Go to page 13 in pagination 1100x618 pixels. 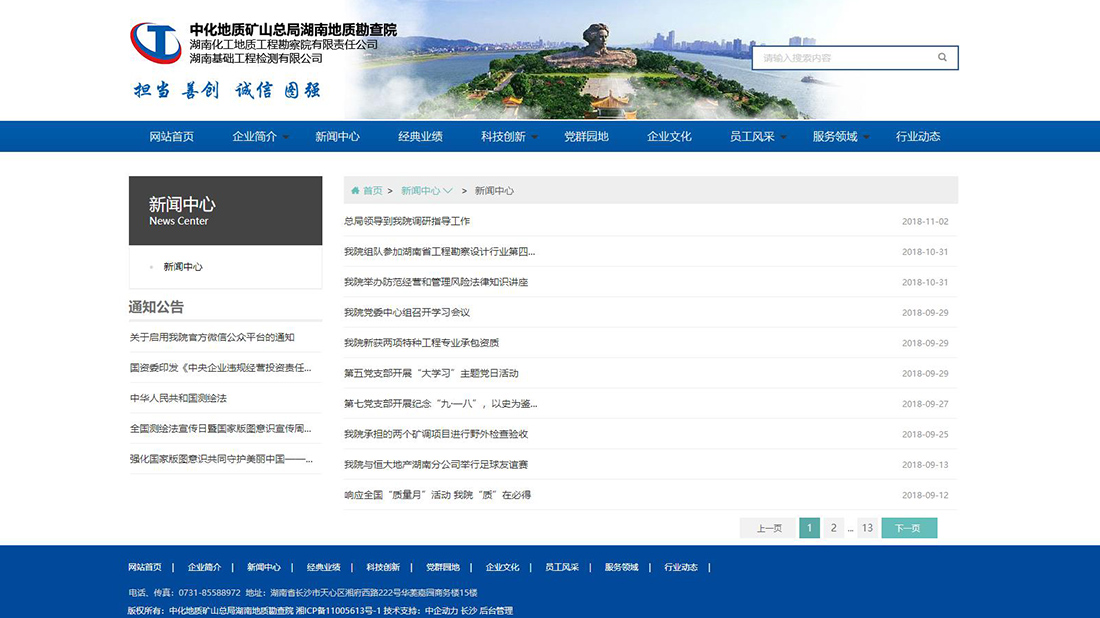click(867, 528)
